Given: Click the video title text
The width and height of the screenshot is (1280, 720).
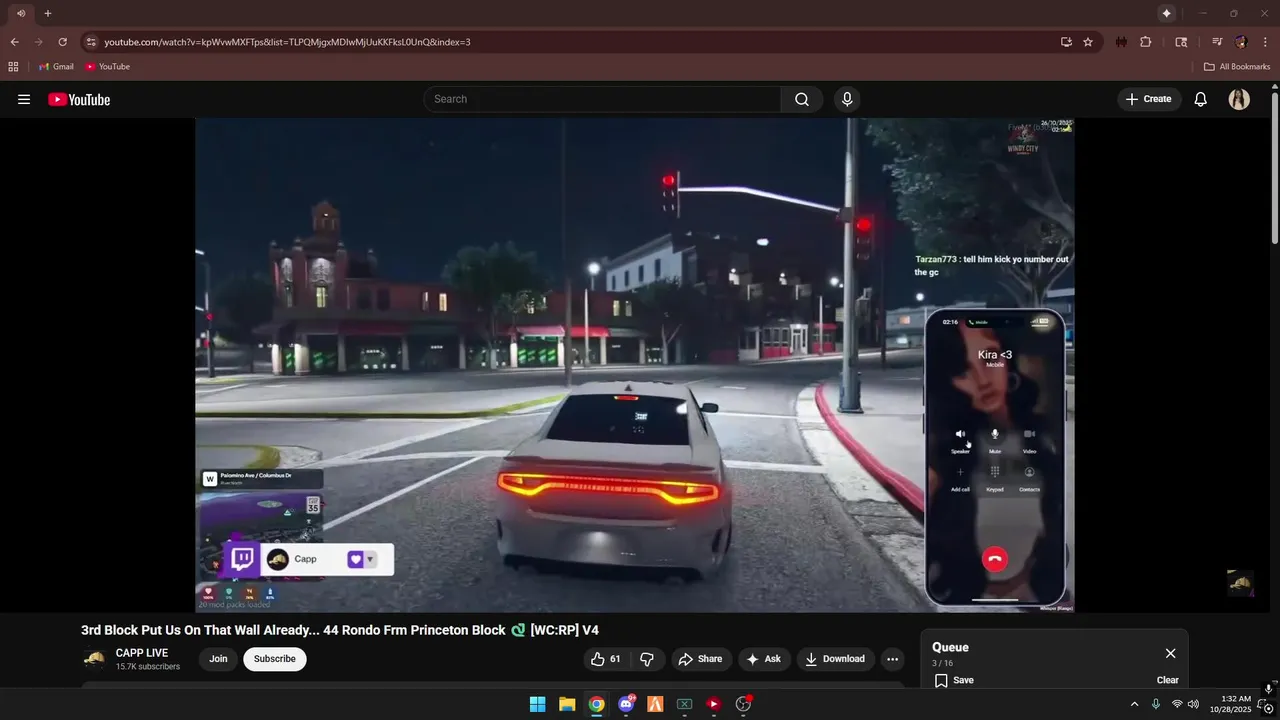Looking at the screenshot, I should pos(340,630).
